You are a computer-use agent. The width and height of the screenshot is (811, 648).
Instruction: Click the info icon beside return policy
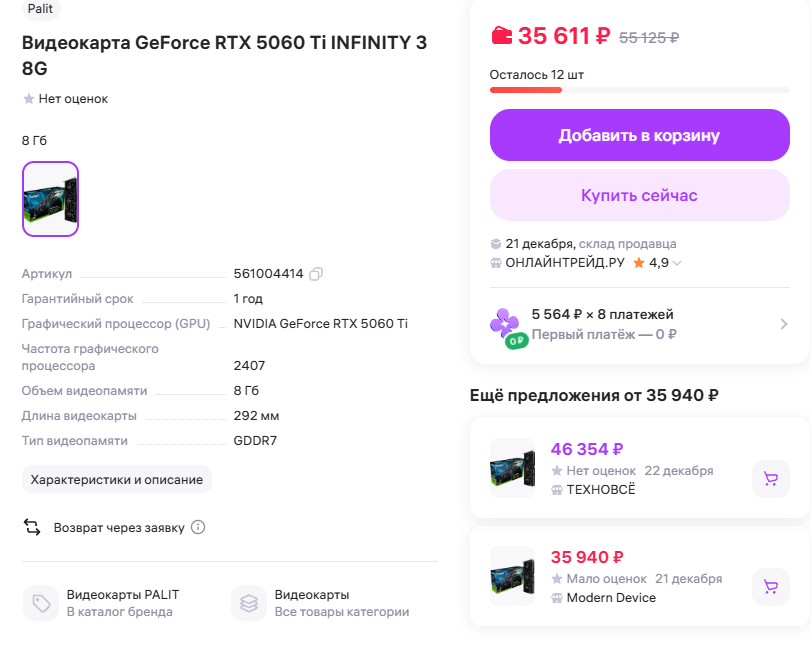[198, 527]
